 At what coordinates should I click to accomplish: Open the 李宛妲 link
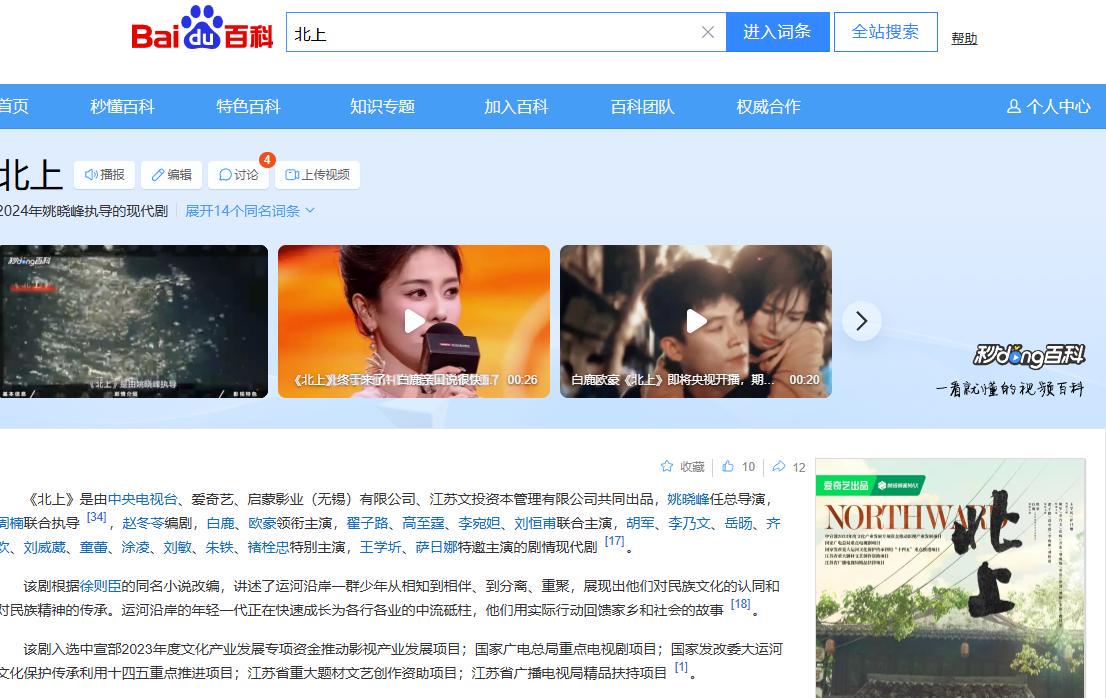pos(480,523)
